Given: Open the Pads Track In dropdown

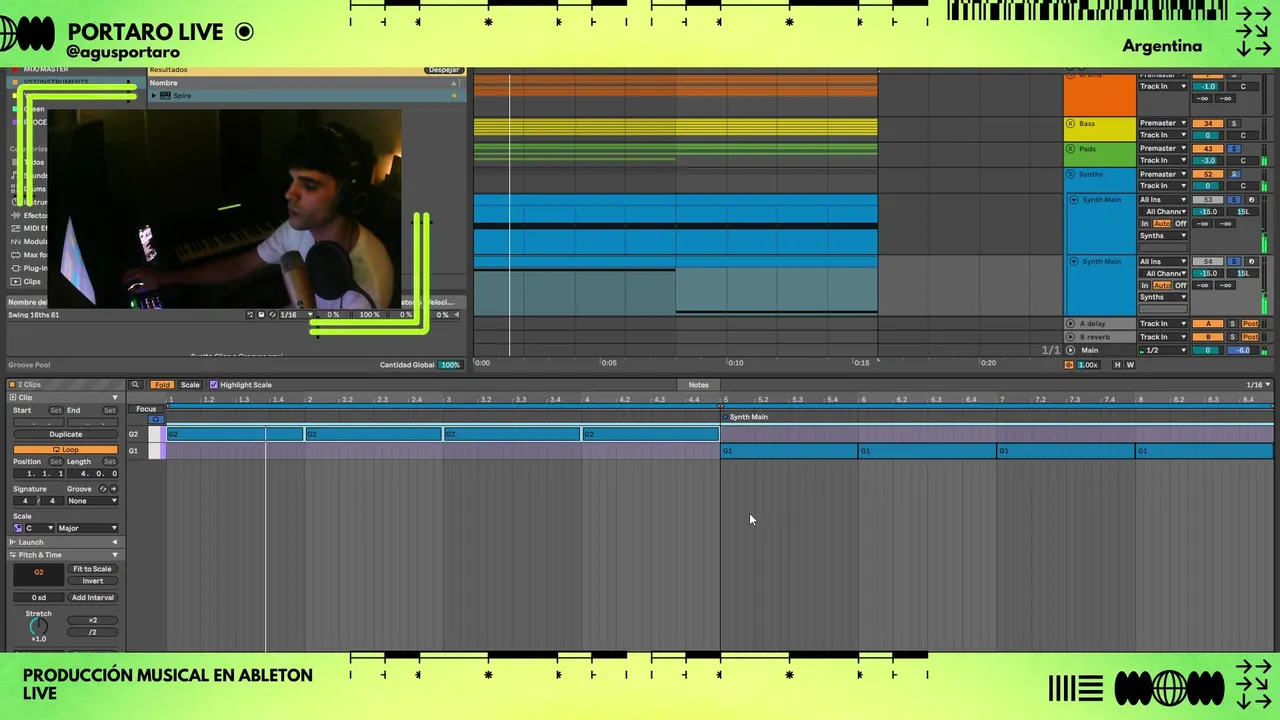Looking at the screenshot, I should [x=1163, y=161].
